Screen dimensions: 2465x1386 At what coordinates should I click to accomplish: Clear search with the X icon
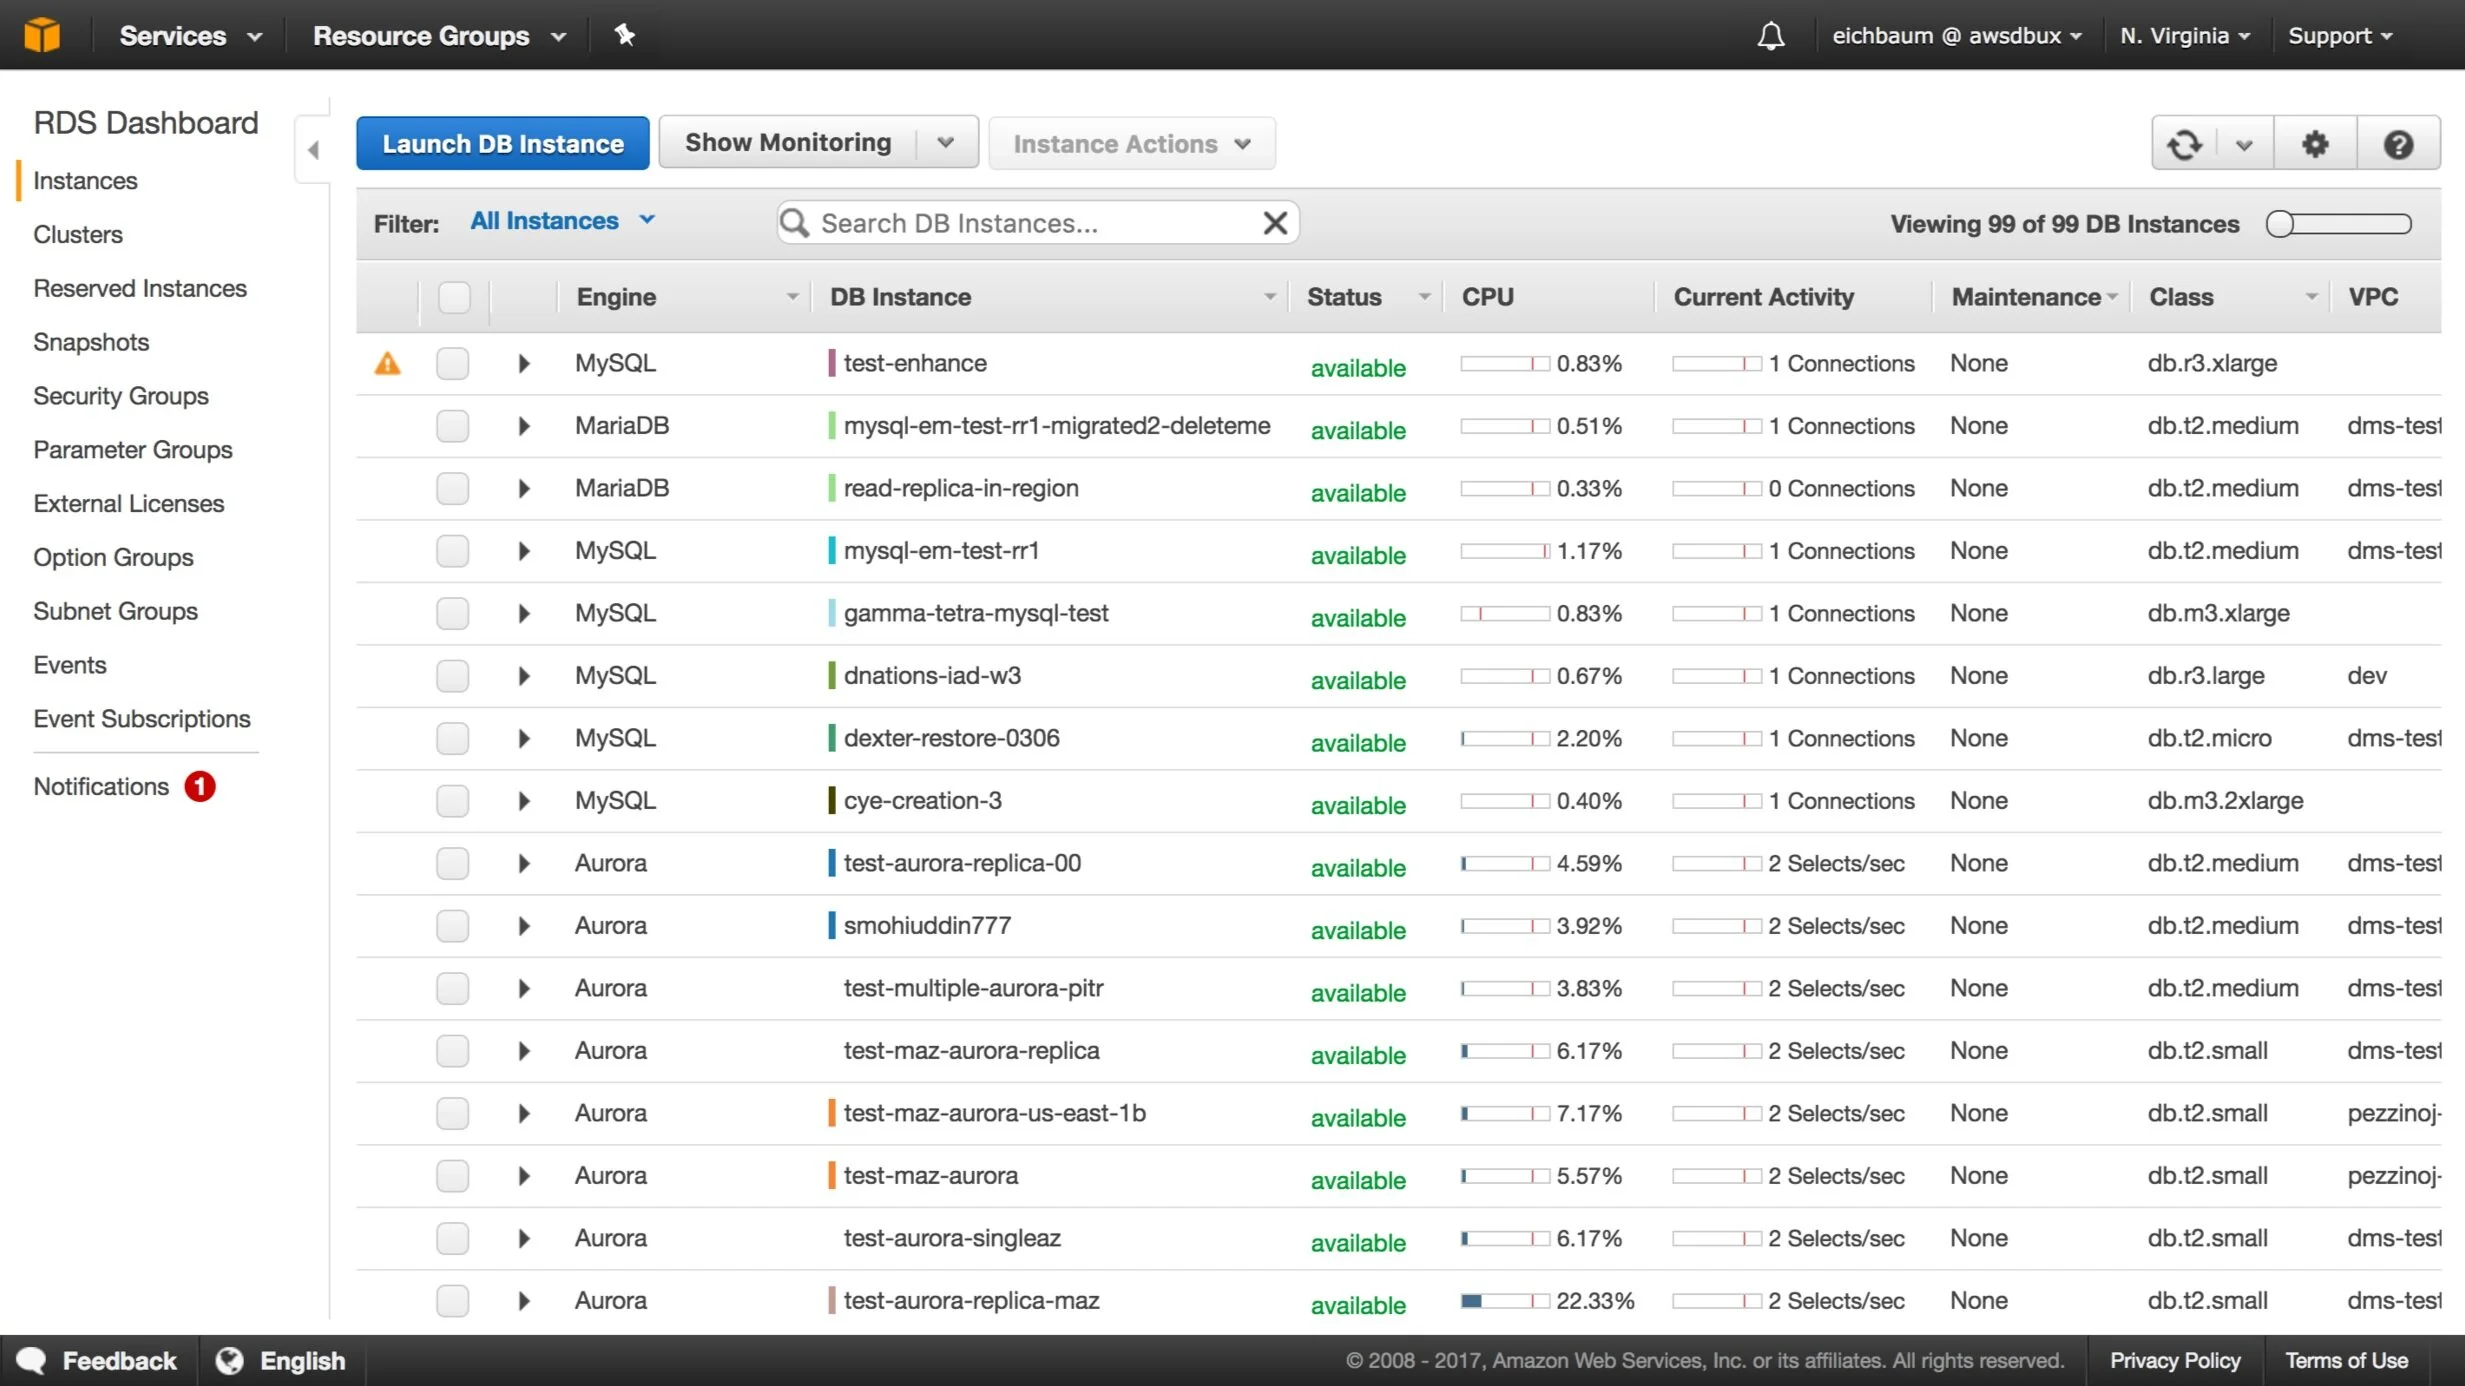[1274, 223]
